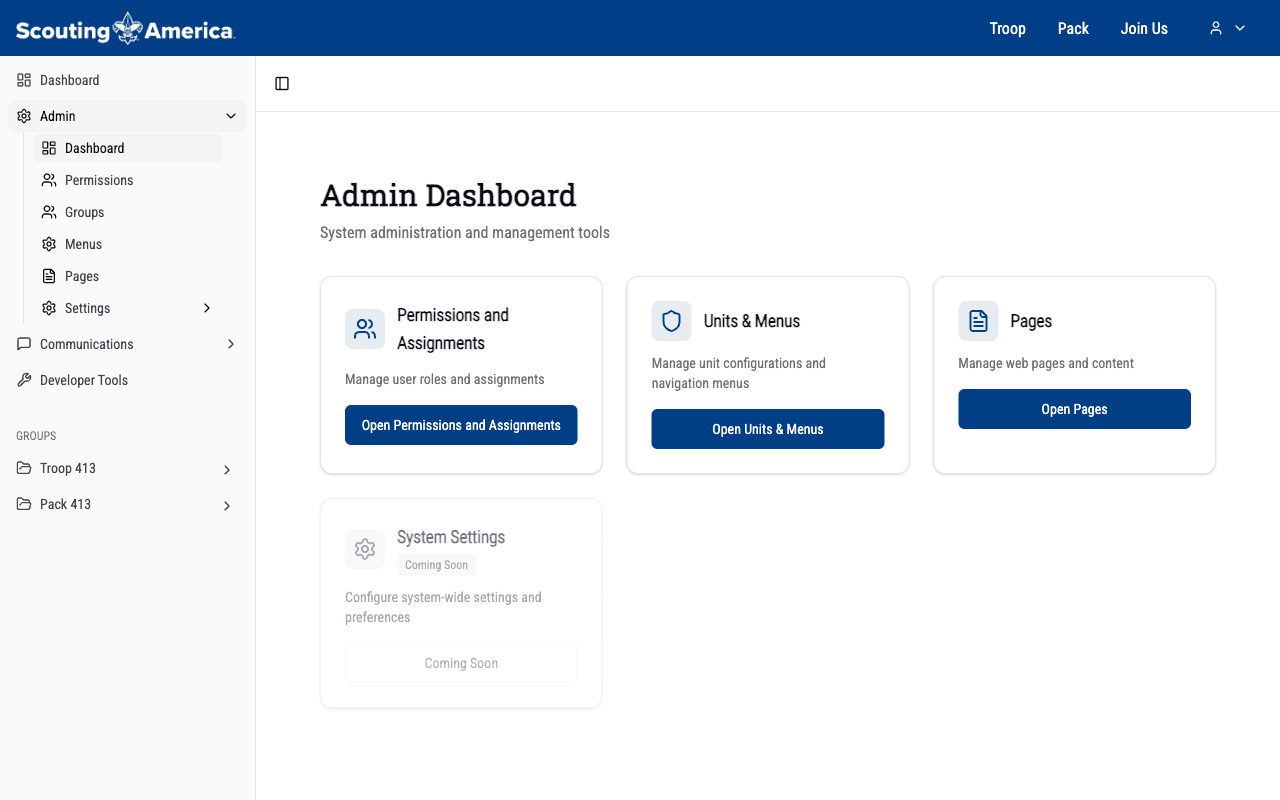
Task: Expand the Pack 413 group chevron
Action: tap(227, 506)
